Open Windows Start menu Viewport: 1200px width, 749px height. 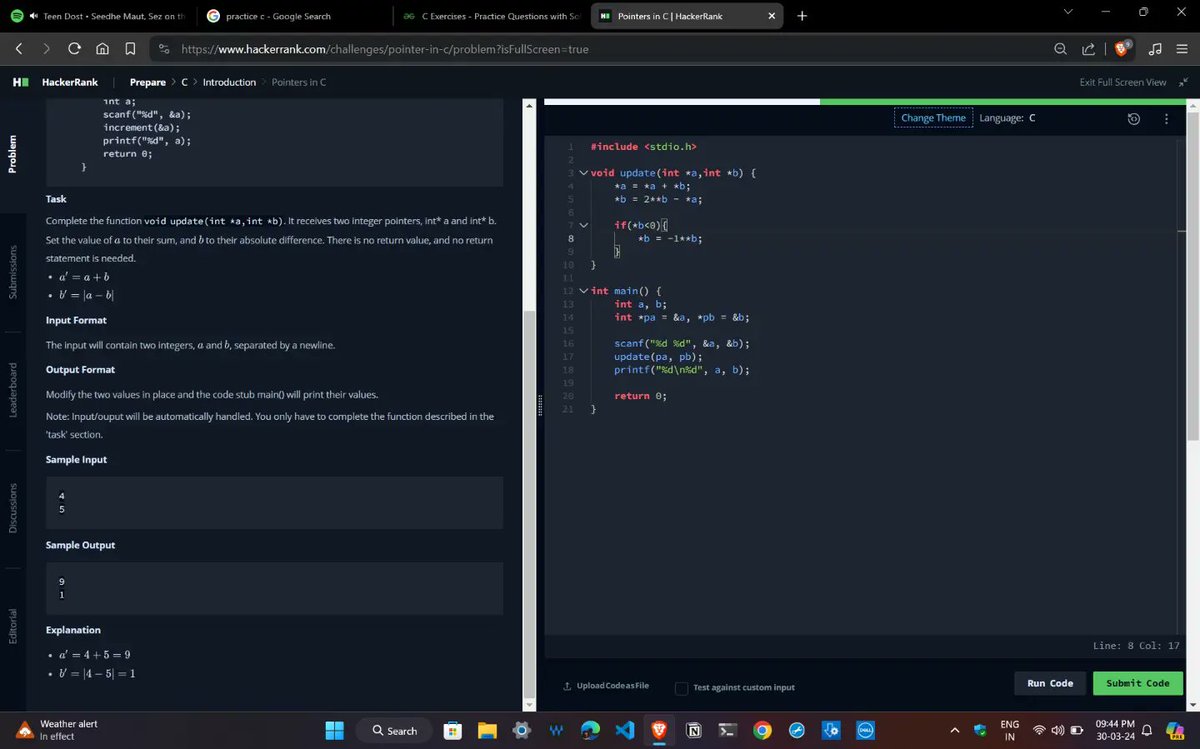334,730
